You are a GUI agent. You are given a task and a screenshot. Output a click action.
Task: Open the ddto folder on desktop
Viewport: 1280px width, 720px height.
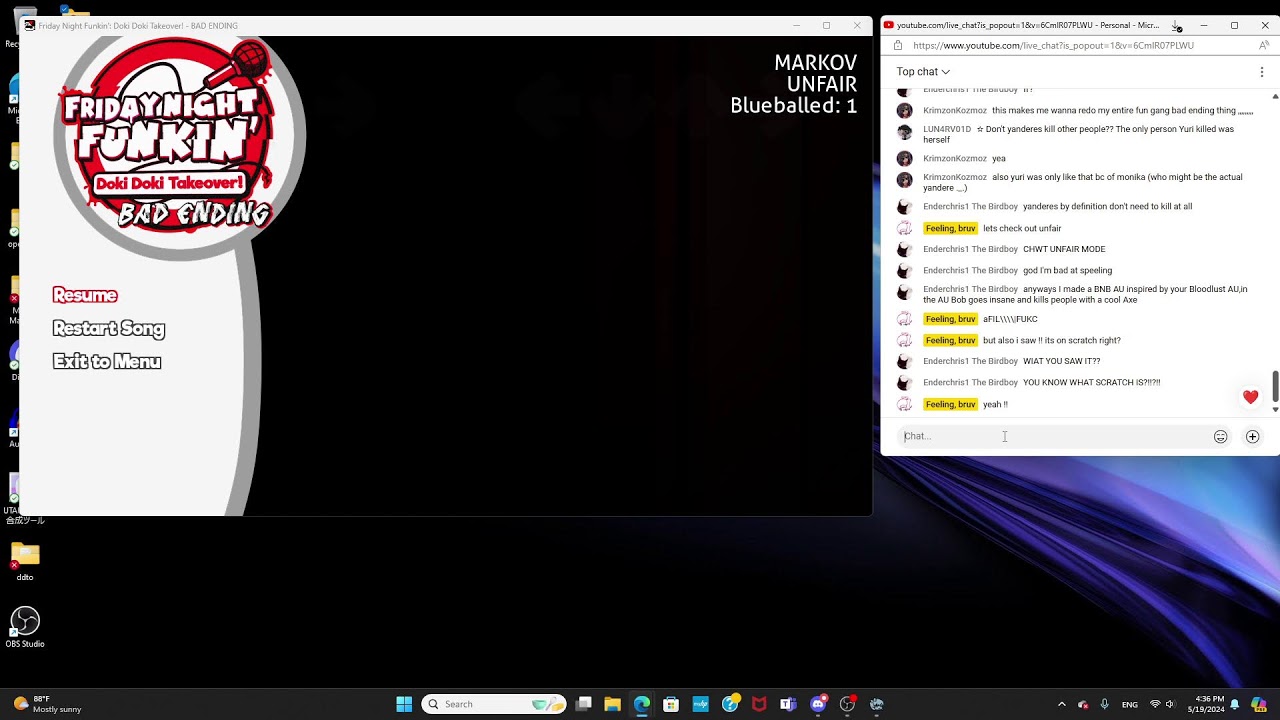pos(25,562)
